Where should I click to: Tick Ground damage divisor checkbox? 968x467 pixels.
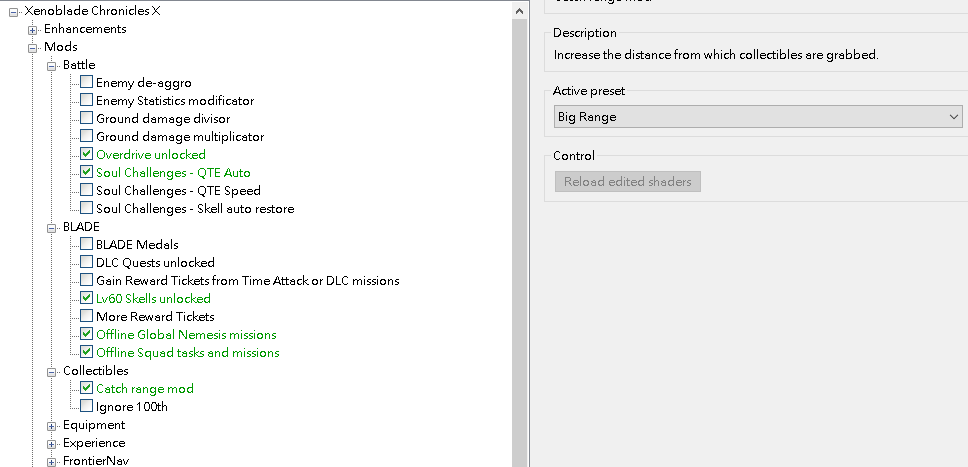(86, 118)
